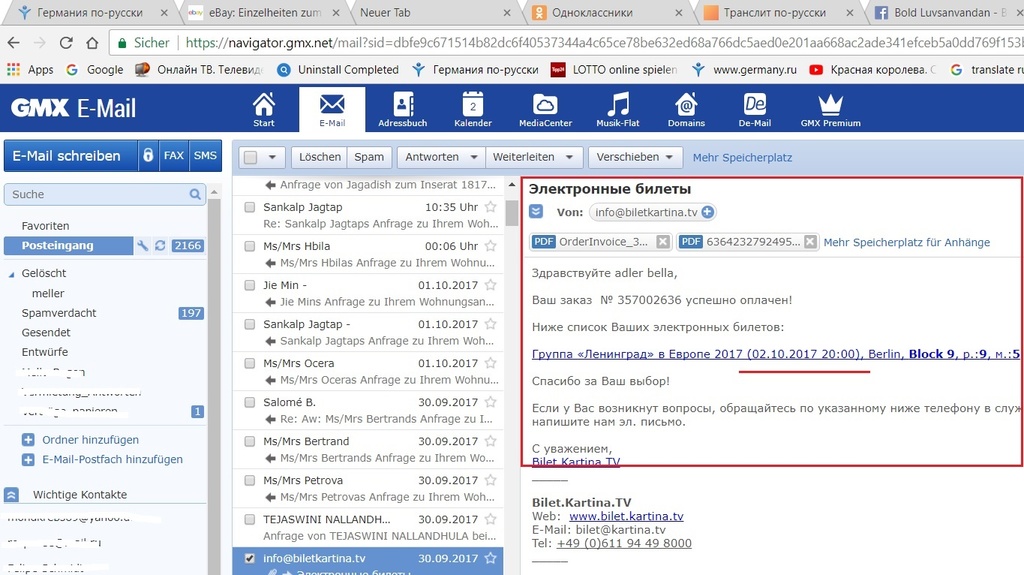Open the Weiterleiten dropdown

(x=533, y=157)
